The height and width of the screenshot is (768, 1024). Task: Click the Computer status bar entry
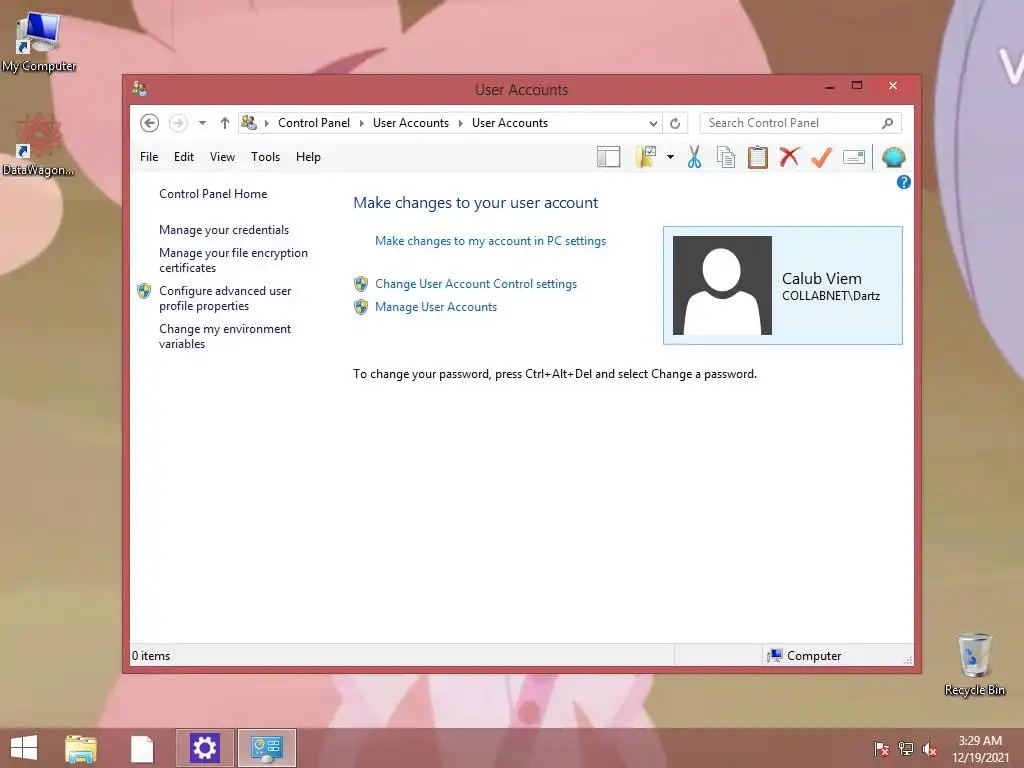coord(805,656)
